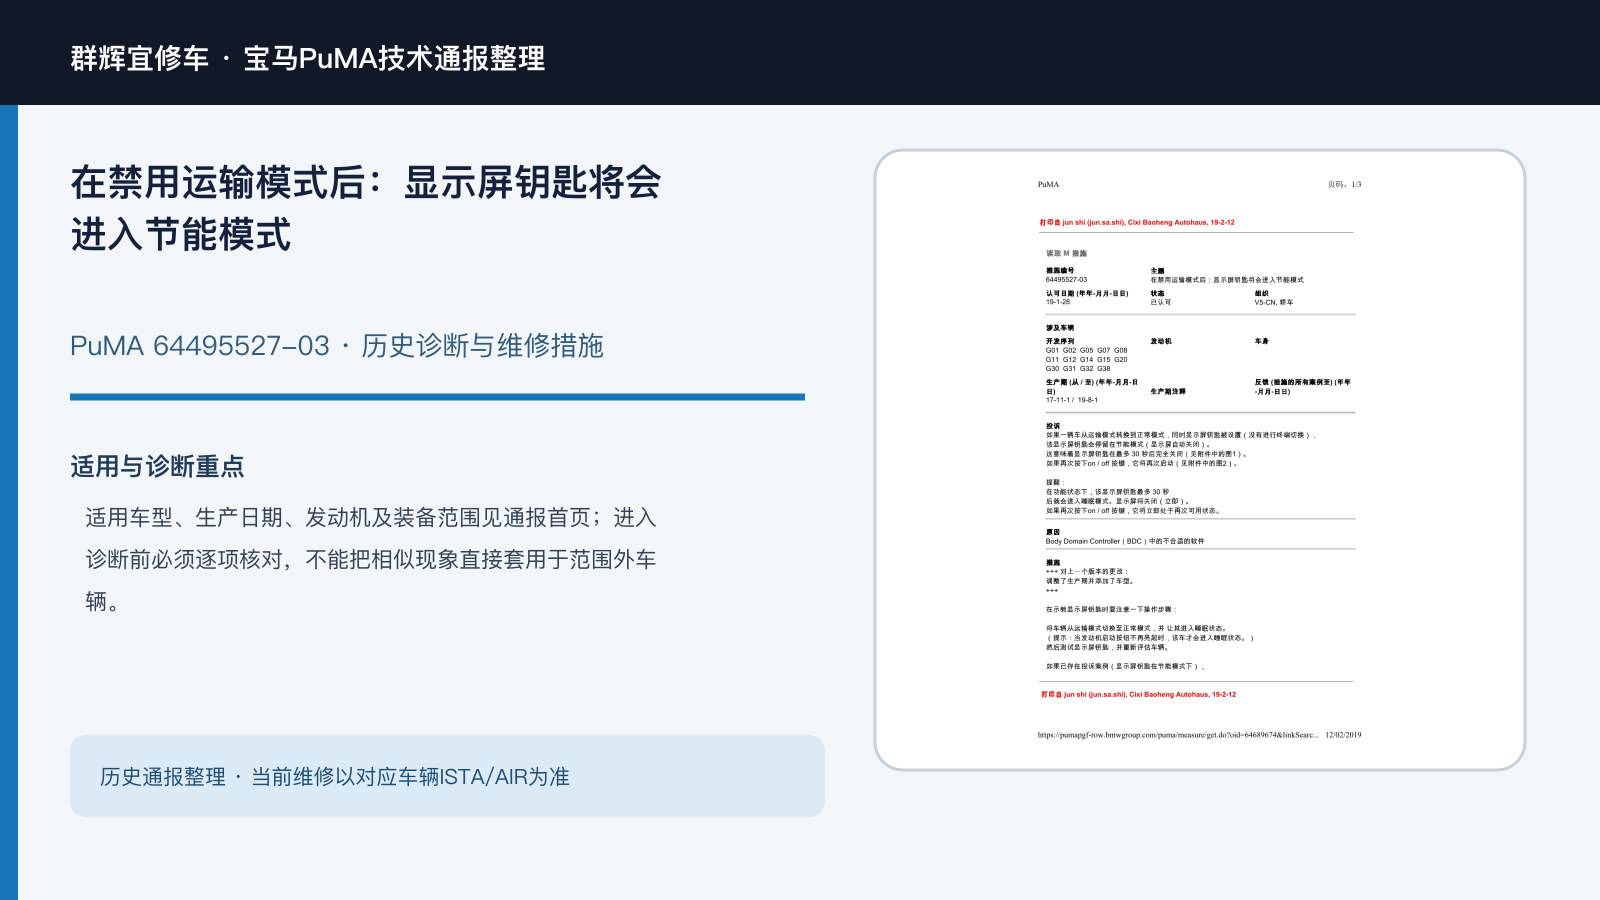This screenshot has width=1600, height=900.
Task: Click the PuMA 64495527-03 subtitle line
Action: (336, 346)
